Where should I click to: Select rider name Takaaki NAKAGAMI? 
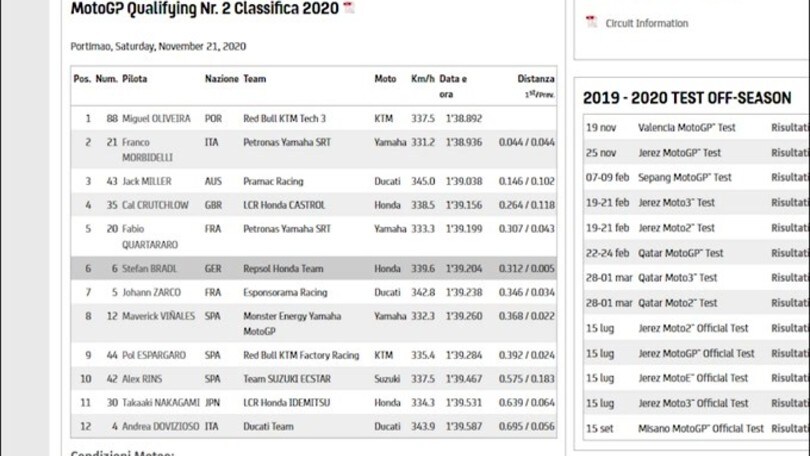161,403
